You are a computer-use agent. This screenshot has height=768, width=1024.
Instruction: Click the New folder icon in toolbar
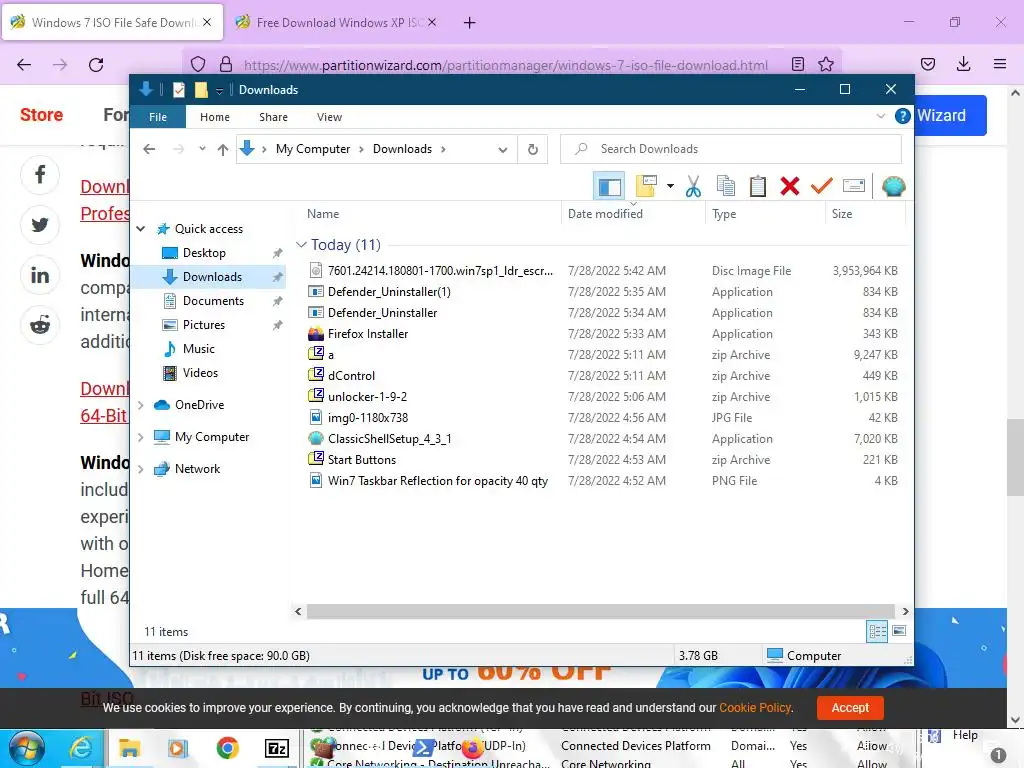pos(646,187)
